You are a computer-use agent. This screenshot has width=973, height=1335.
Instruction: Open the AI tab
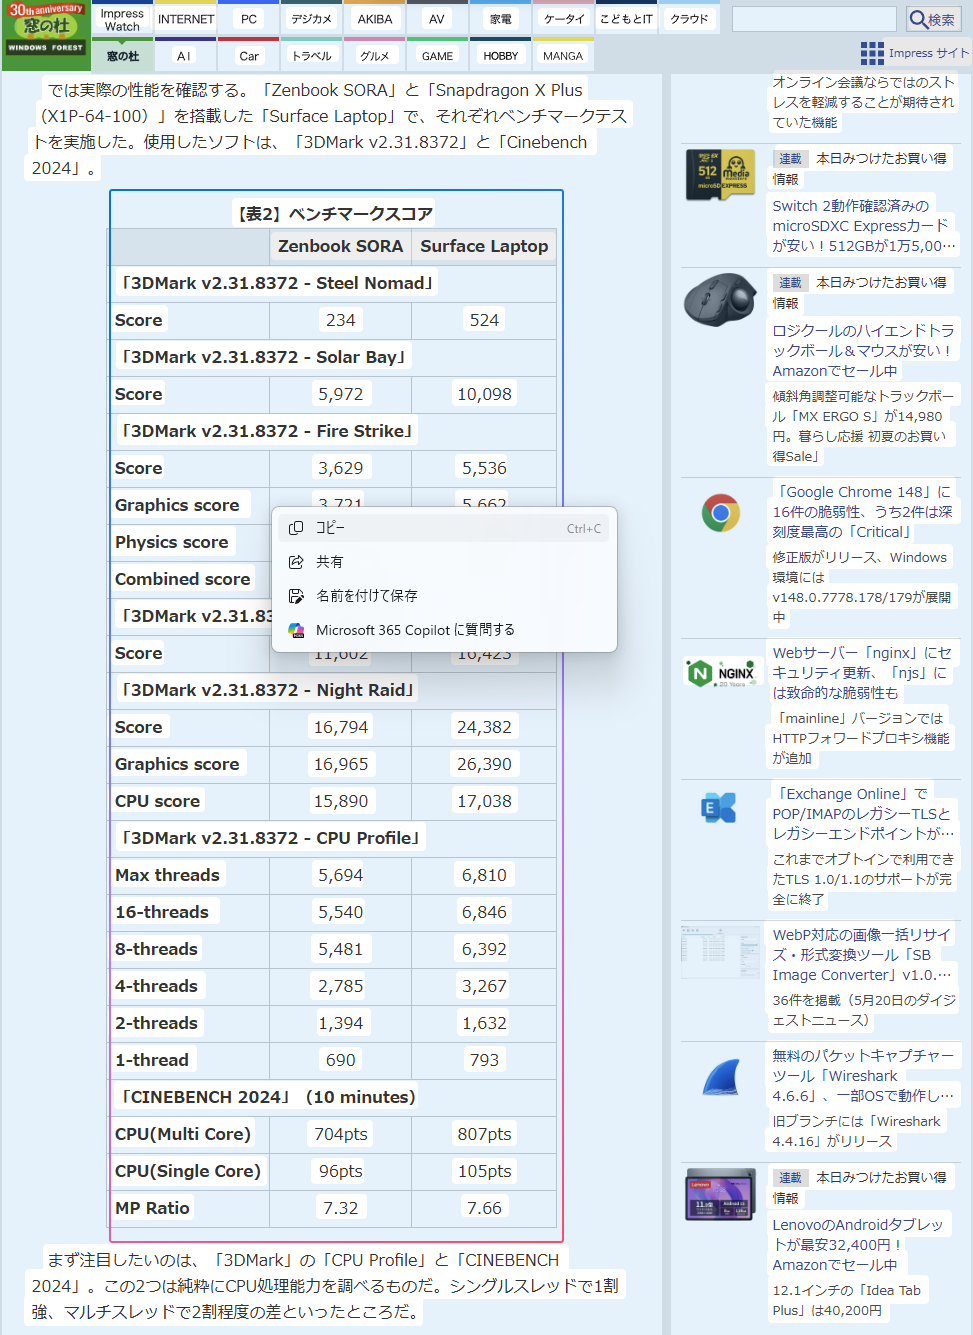pyautogui.click(x=184, y=56)
